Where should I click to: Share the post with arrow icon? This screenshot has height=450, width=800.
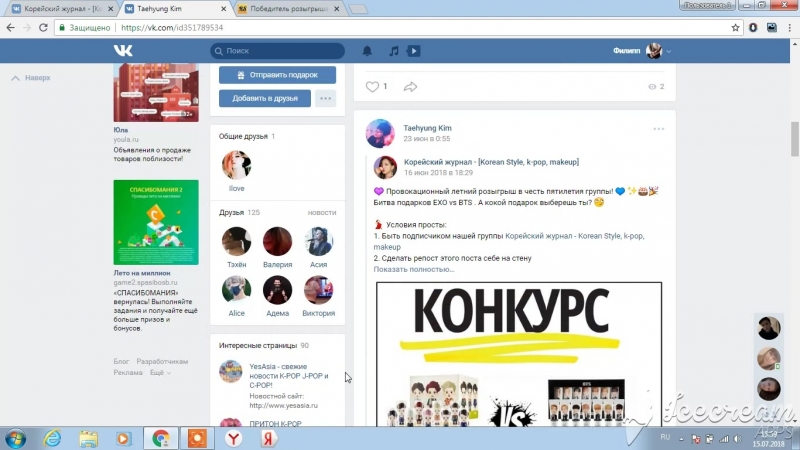[410, 87]
